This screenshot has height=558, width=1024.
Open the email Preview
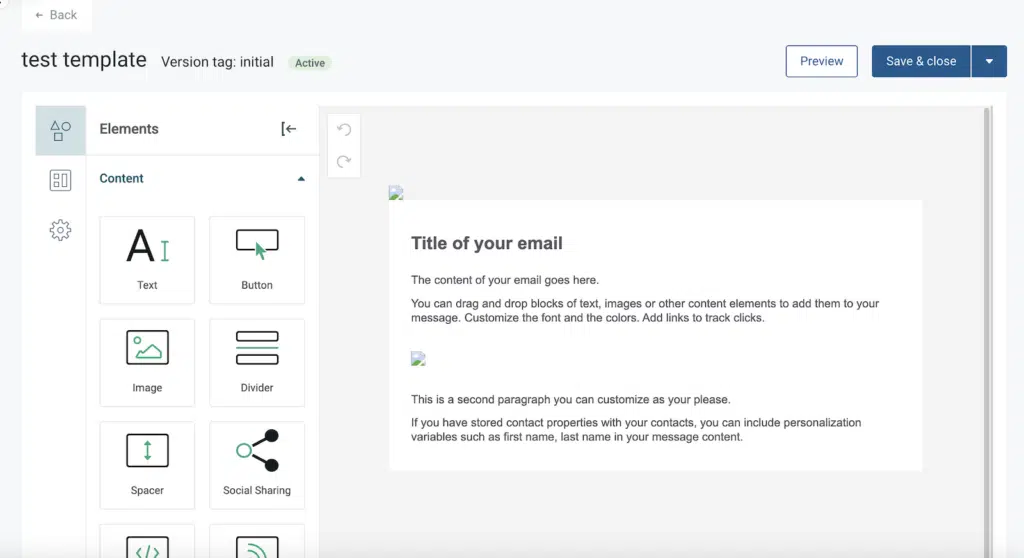[821, 61]
